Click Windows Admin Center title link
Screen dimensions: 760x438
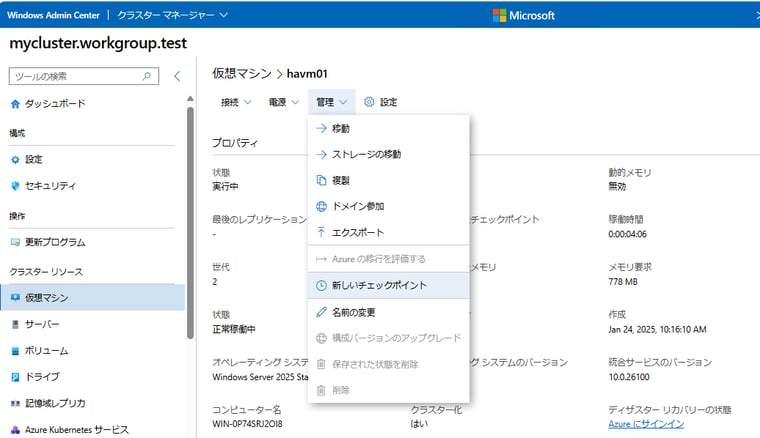[53, 15]
